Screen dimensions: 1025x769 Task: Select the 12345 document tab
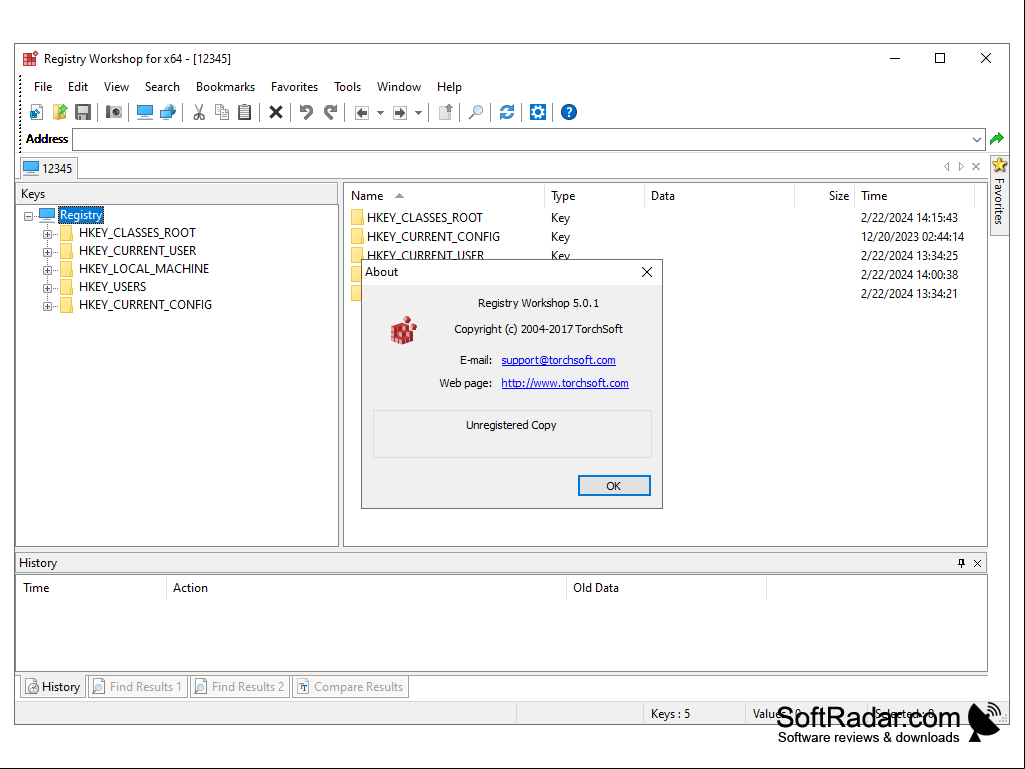pos(48,168)
